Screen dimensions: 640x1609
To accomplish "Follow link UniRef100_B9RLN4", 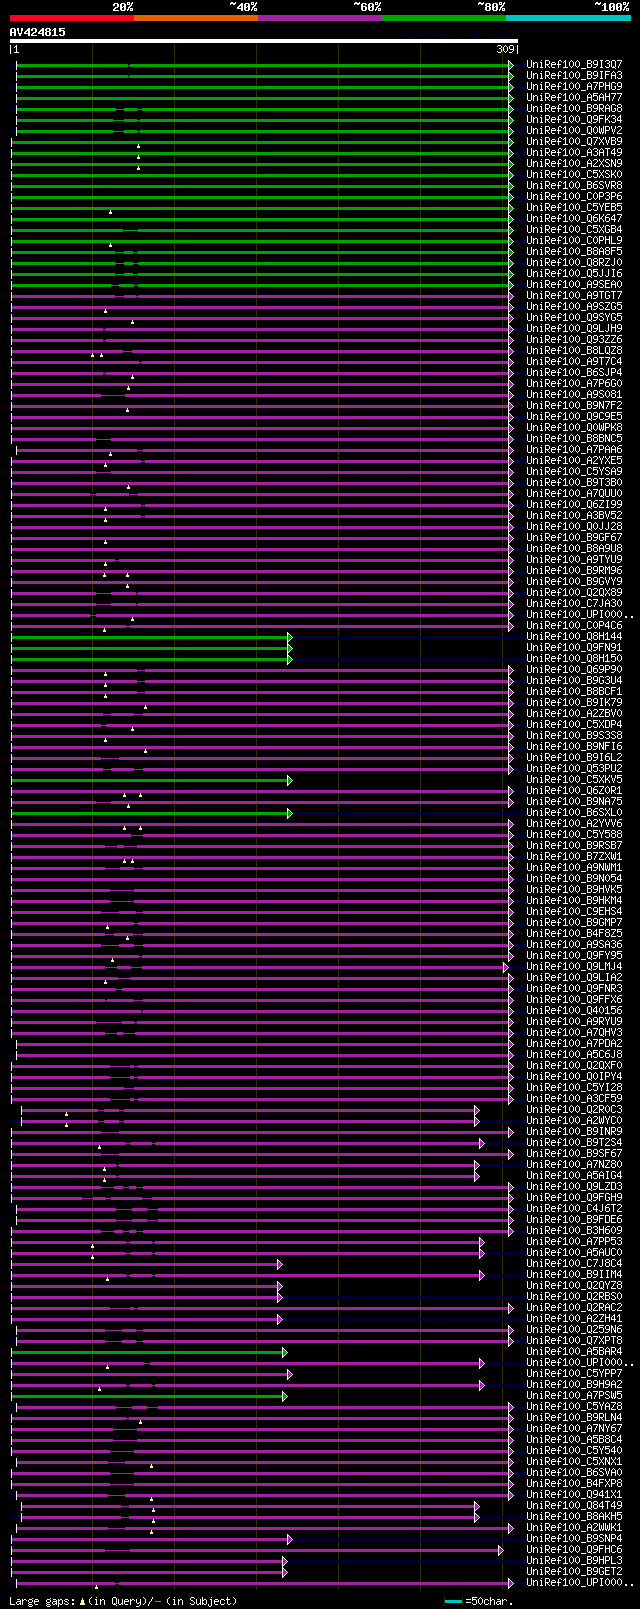I will tap(574, 1418).
